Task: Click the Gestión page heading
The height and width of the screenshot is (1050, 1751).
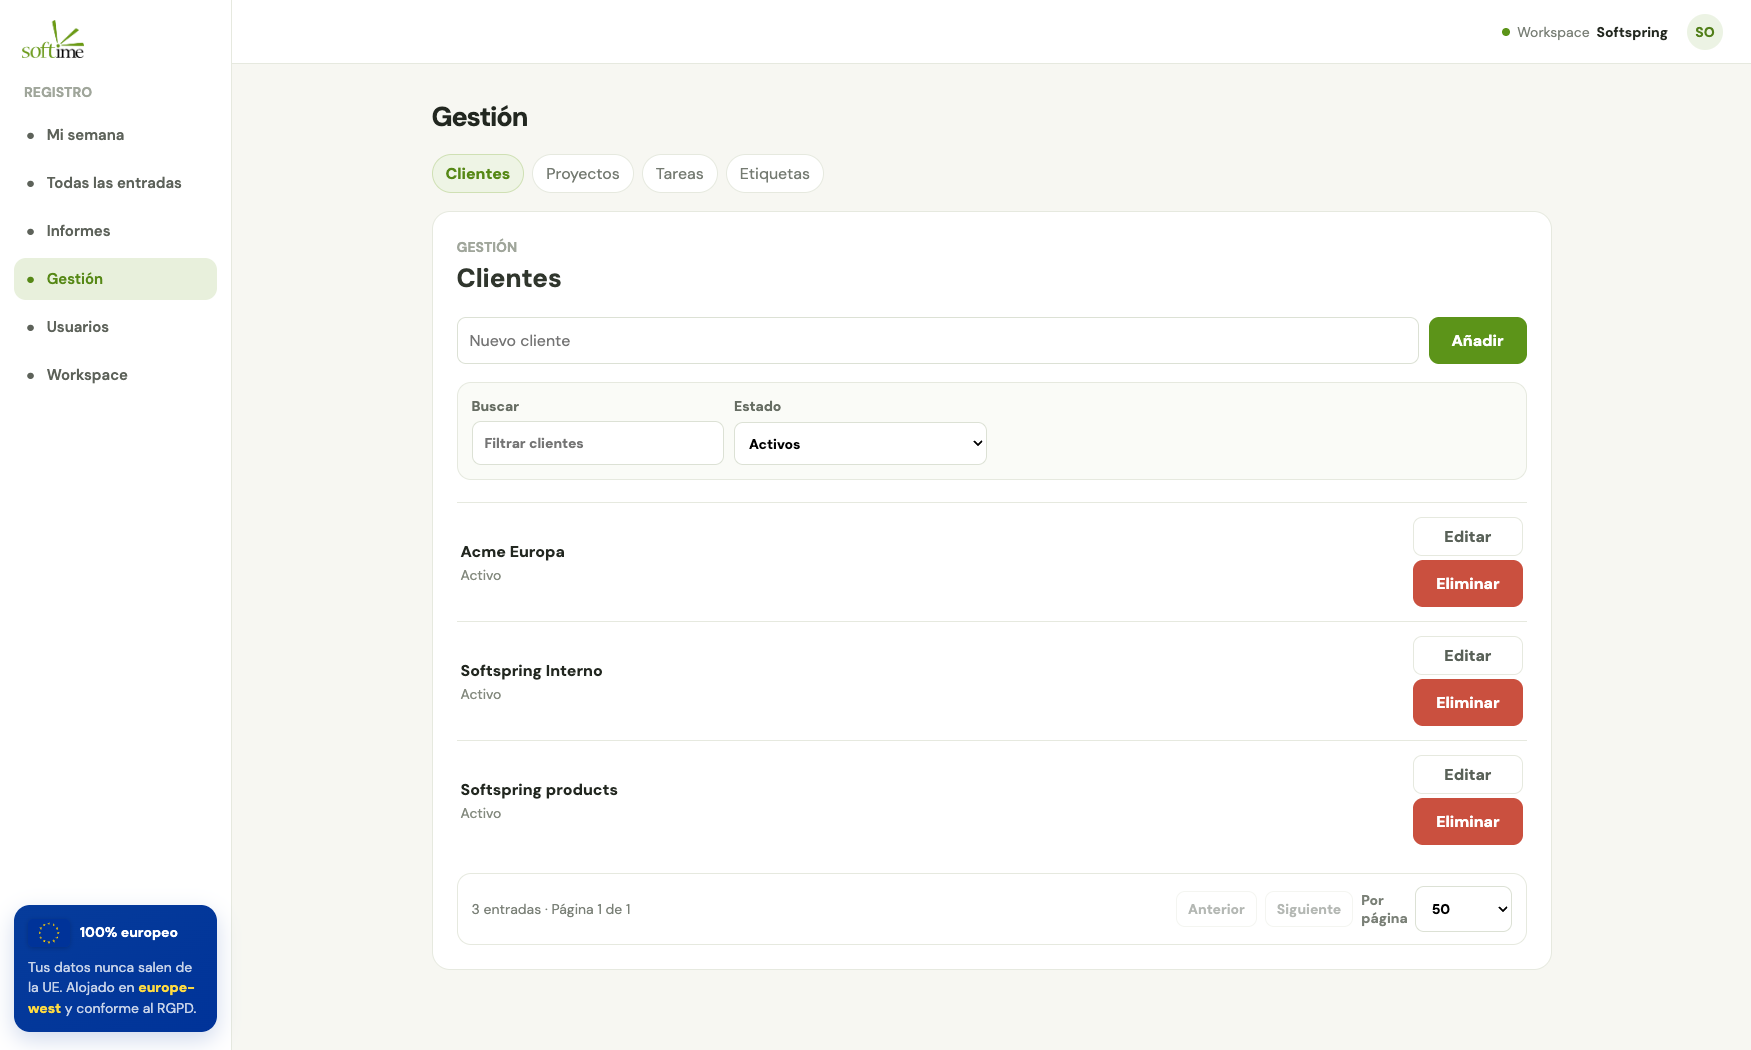Action: pos(480,117)
